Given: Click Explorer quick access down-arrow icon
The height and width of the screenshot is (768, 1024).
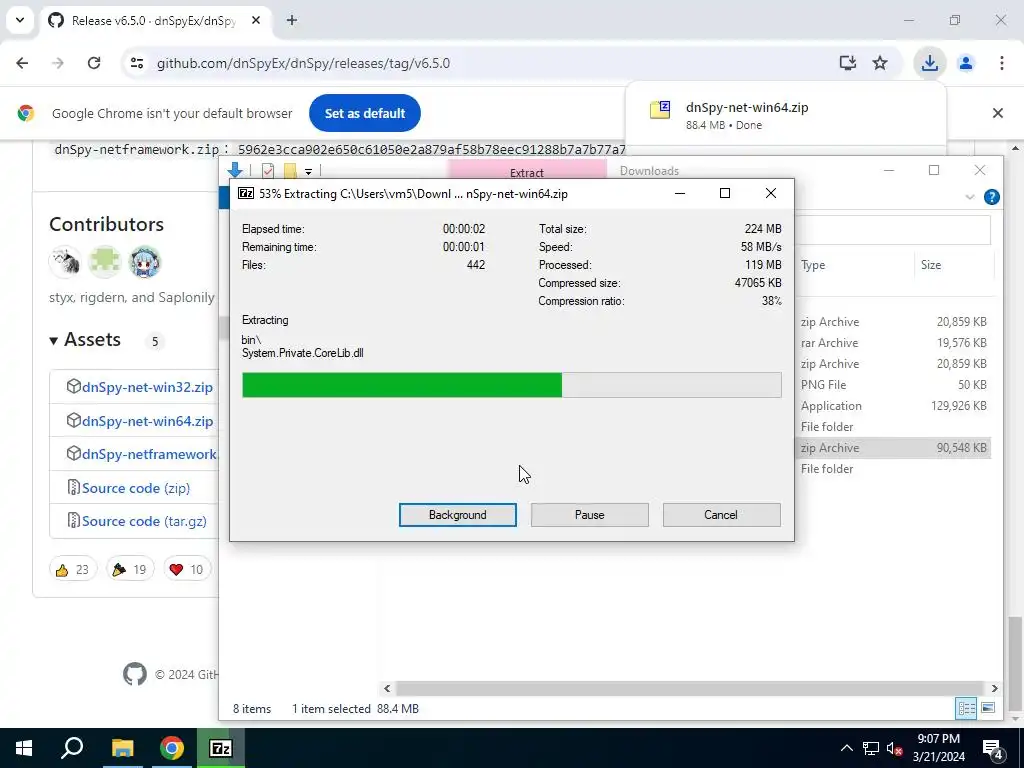Looking at the screenshot, I should (235, 170).
